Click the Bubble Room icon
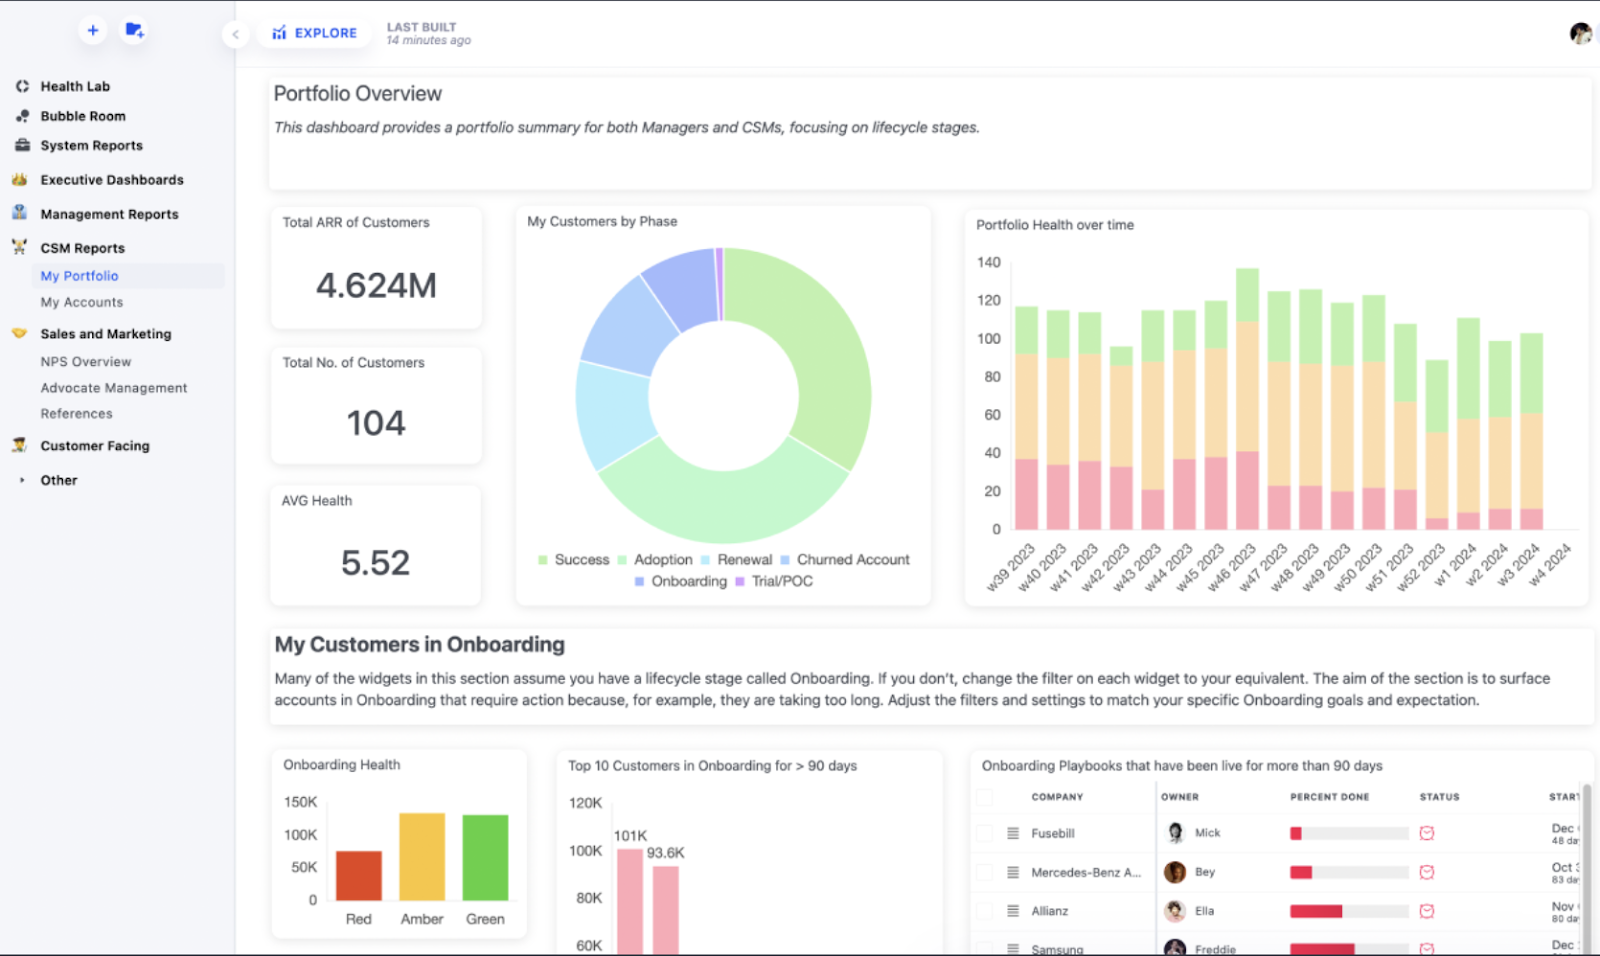 (22, 116)
